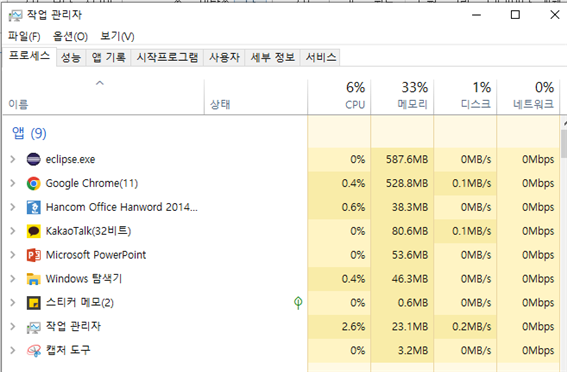Click the 작업 관리자 title bar icon

[16, 15]
